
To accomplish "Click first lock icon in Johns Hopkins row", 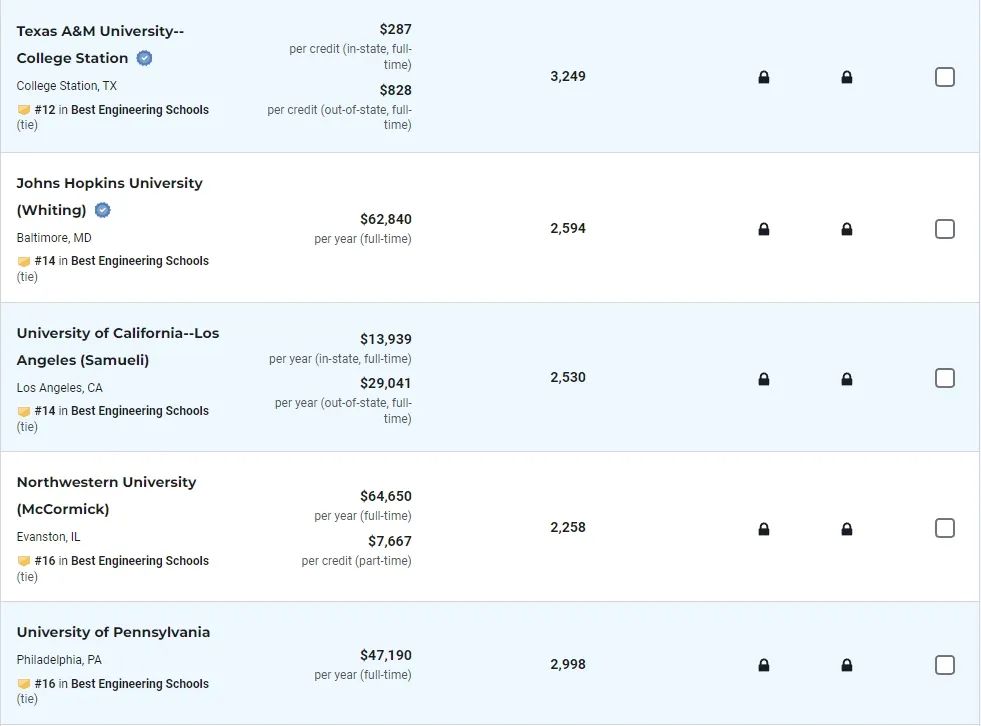I will [x=763, y=229].
